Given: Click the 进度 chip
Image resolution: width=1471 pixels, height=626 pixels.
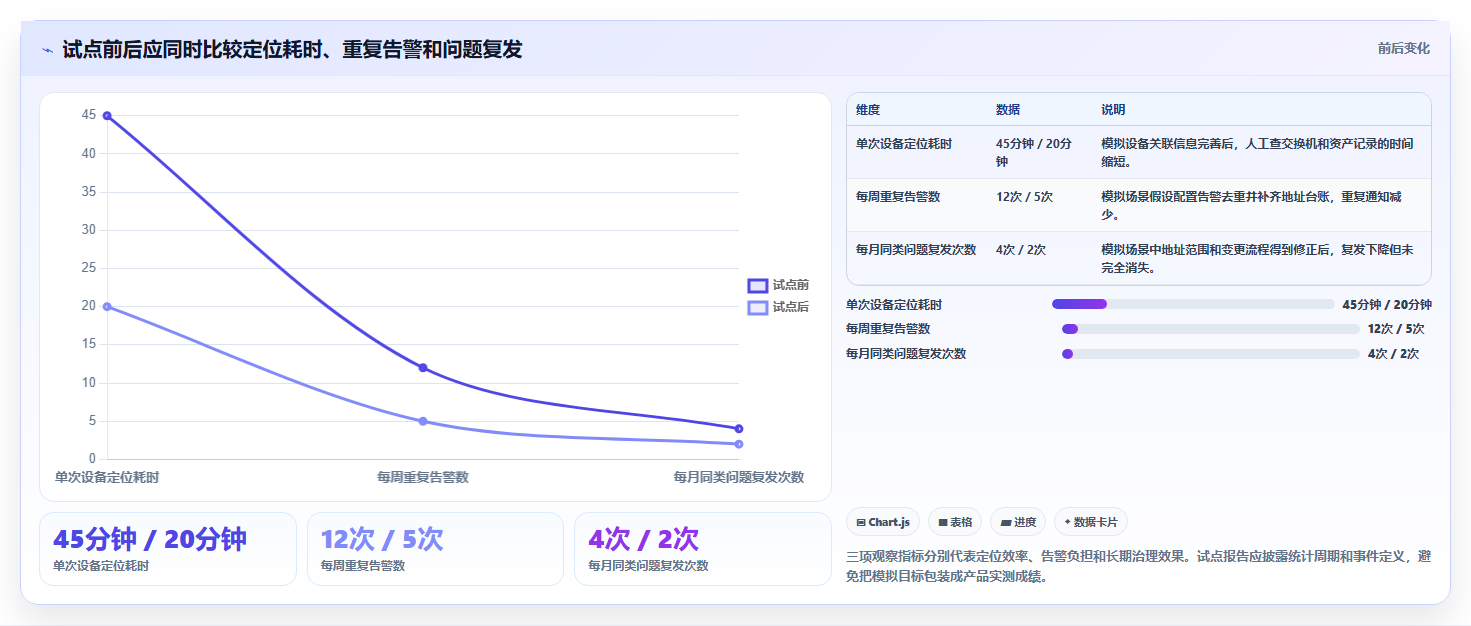Looking at the screenshot, I should (x=1018, y=522).
